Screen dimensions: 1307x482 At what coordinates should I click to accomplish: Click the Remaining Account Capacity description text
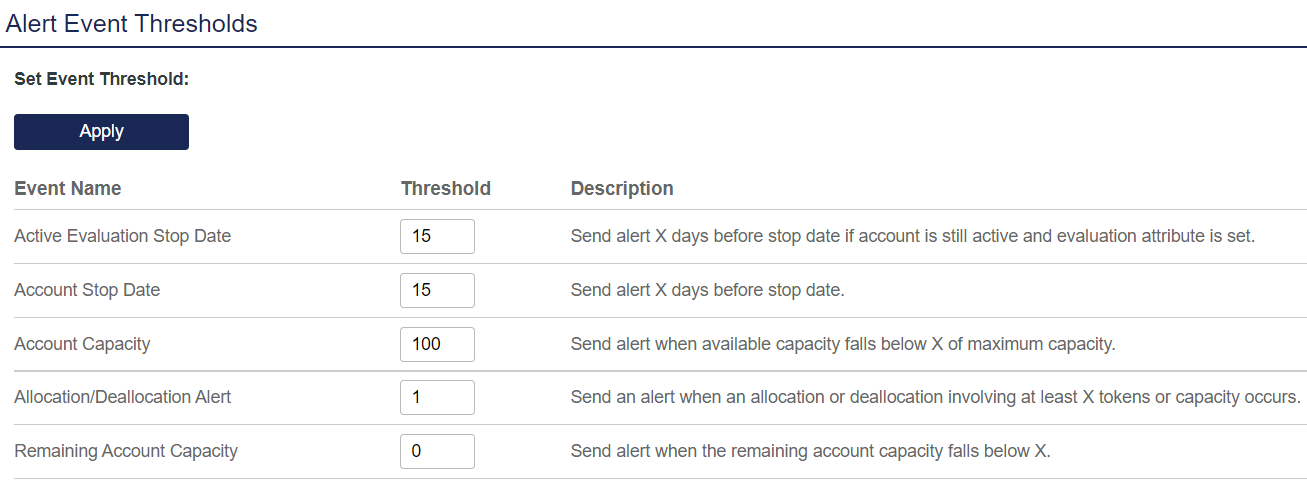(810, 451)
